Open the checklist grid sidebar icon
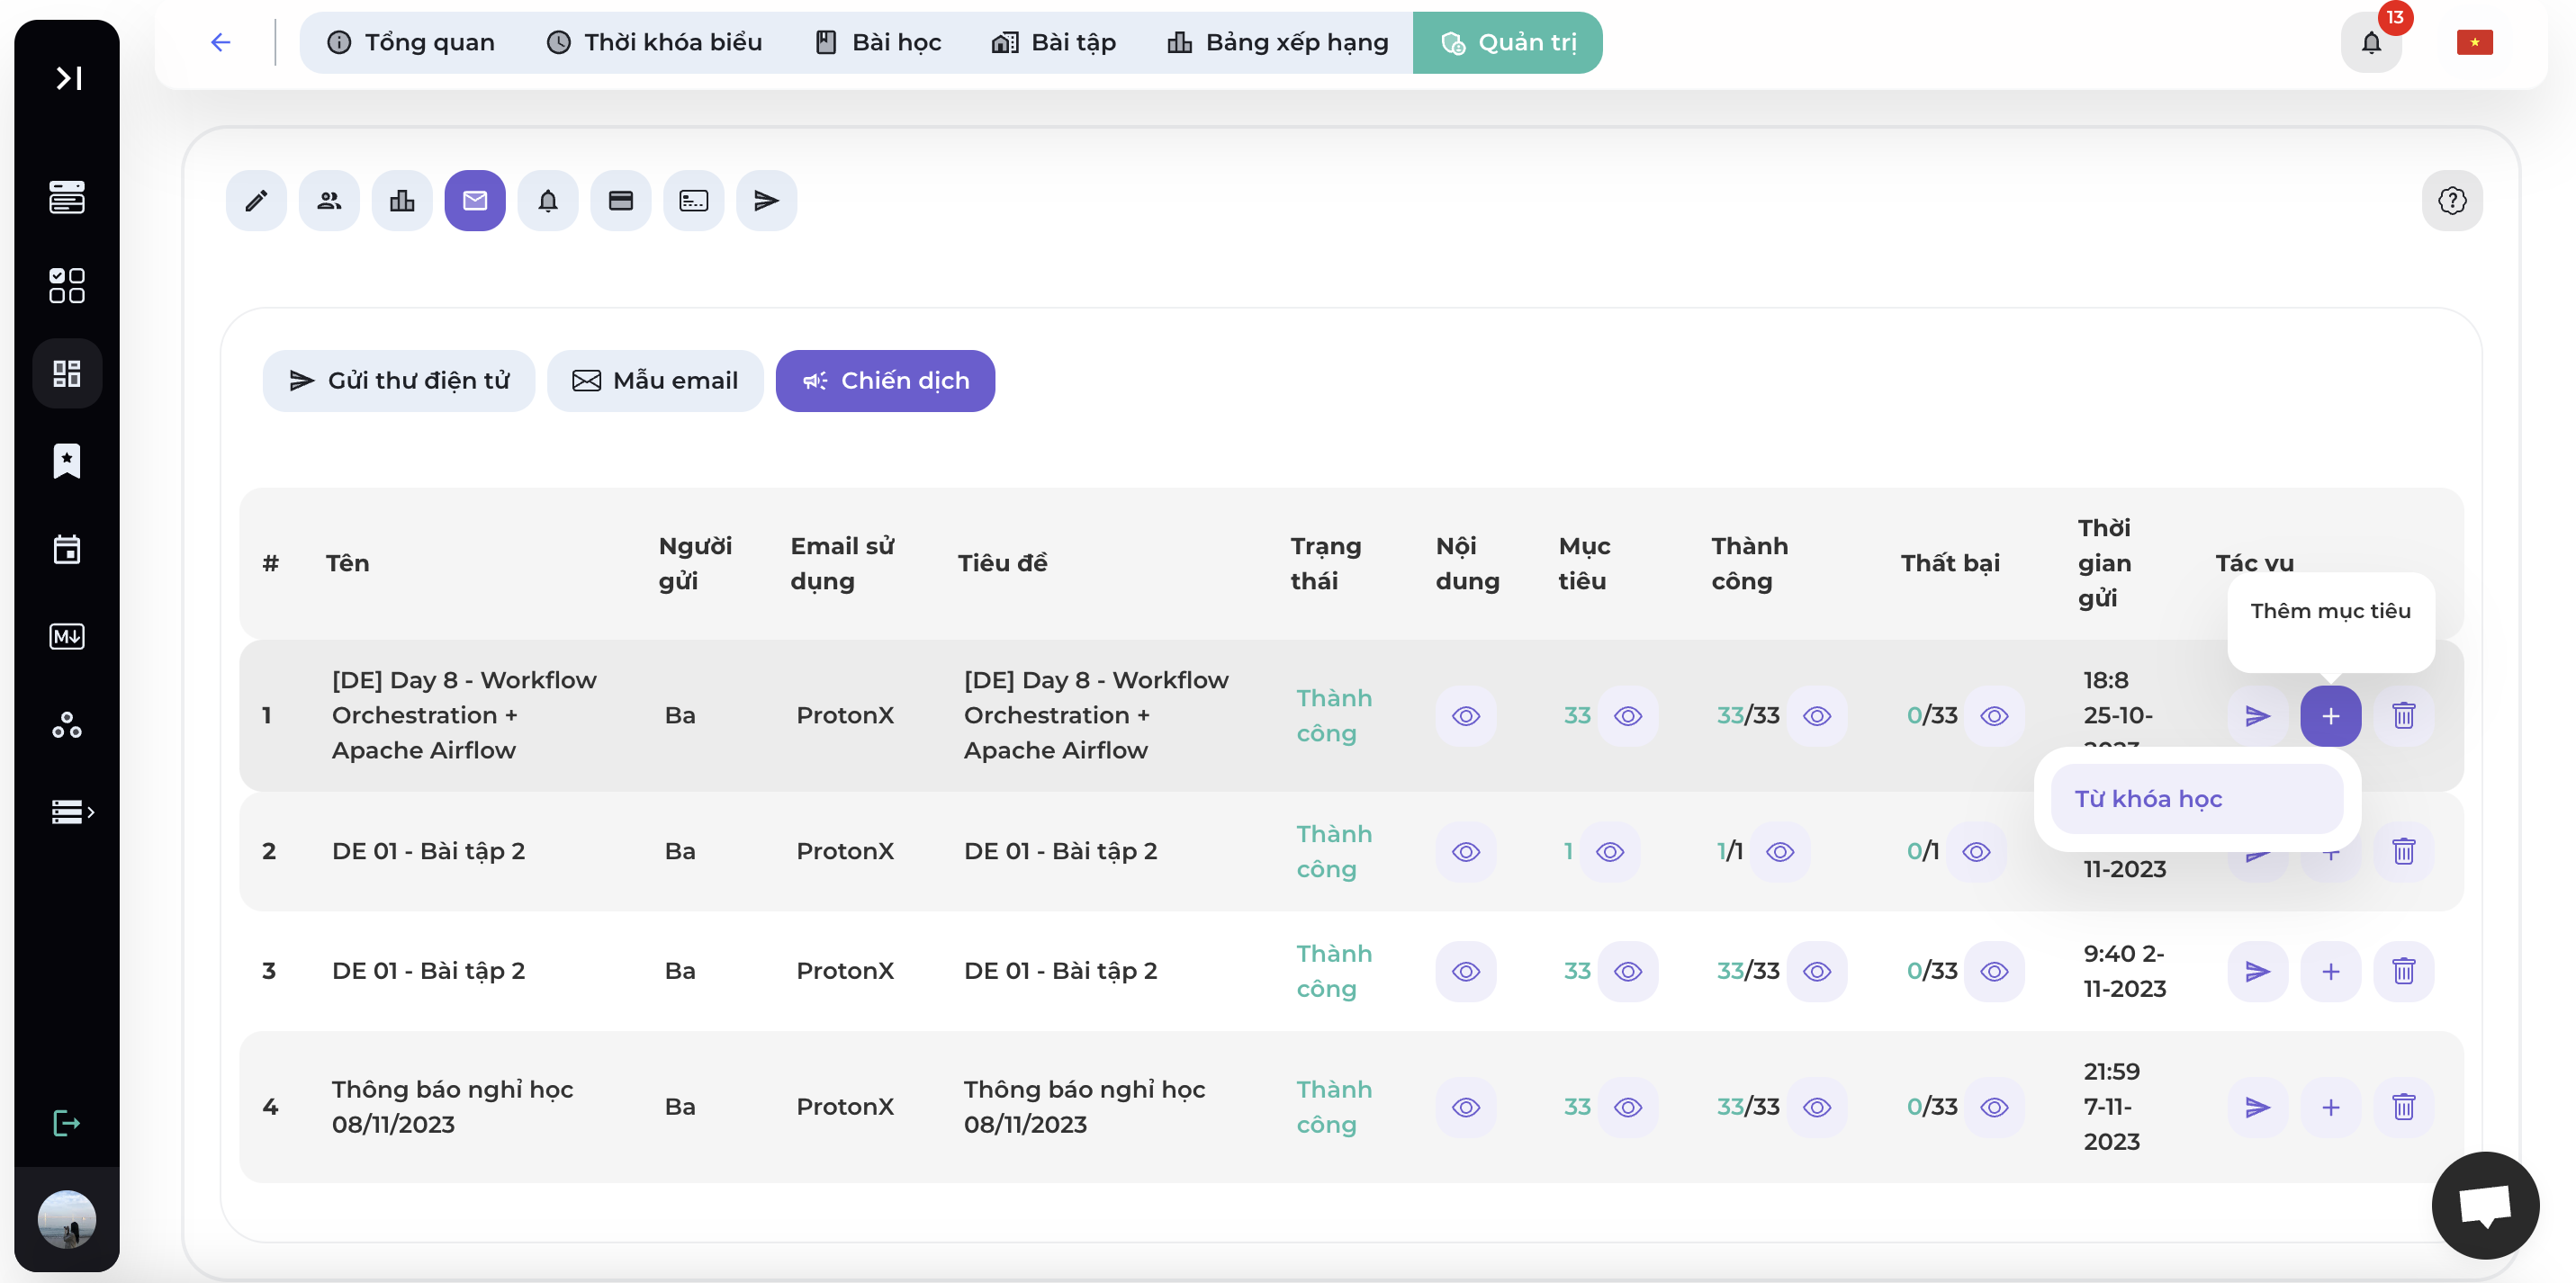 click(67, 285)
